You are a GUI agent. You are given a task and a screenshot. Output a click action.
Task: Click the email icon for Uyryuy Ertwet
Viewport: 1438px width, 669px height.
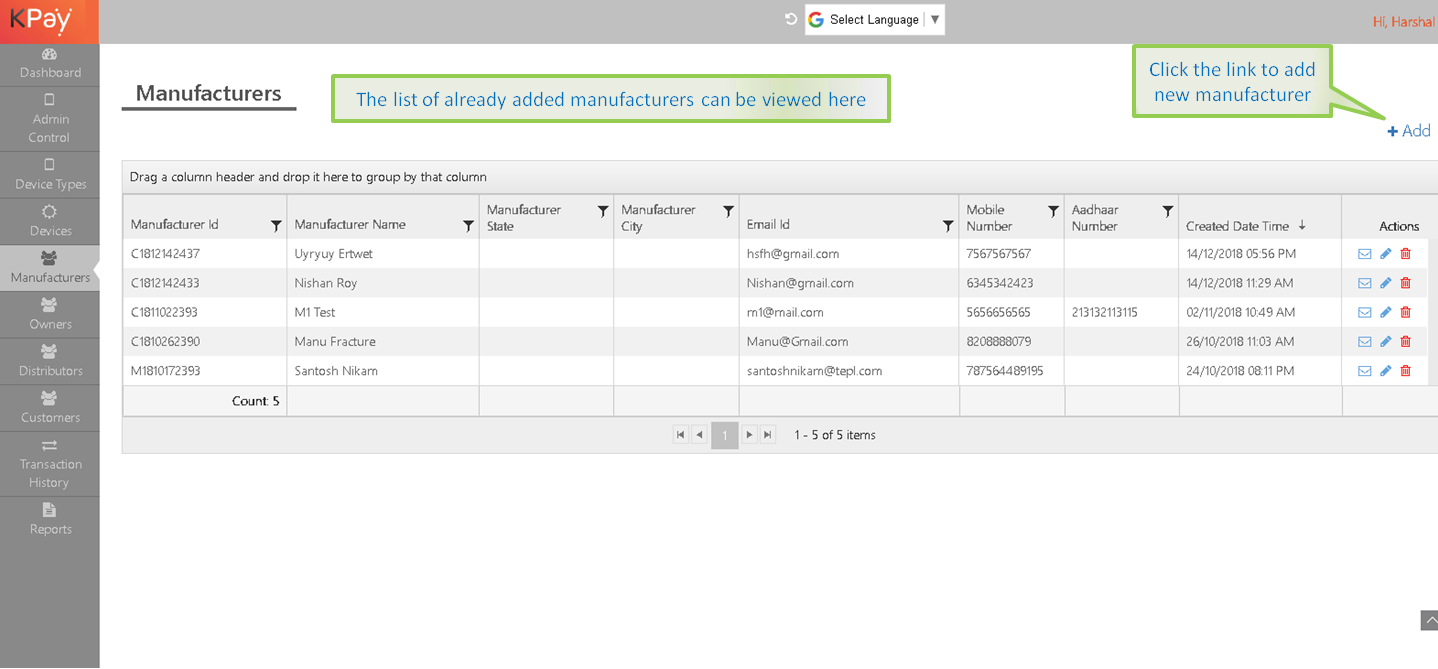click(x=1364, y=254)
